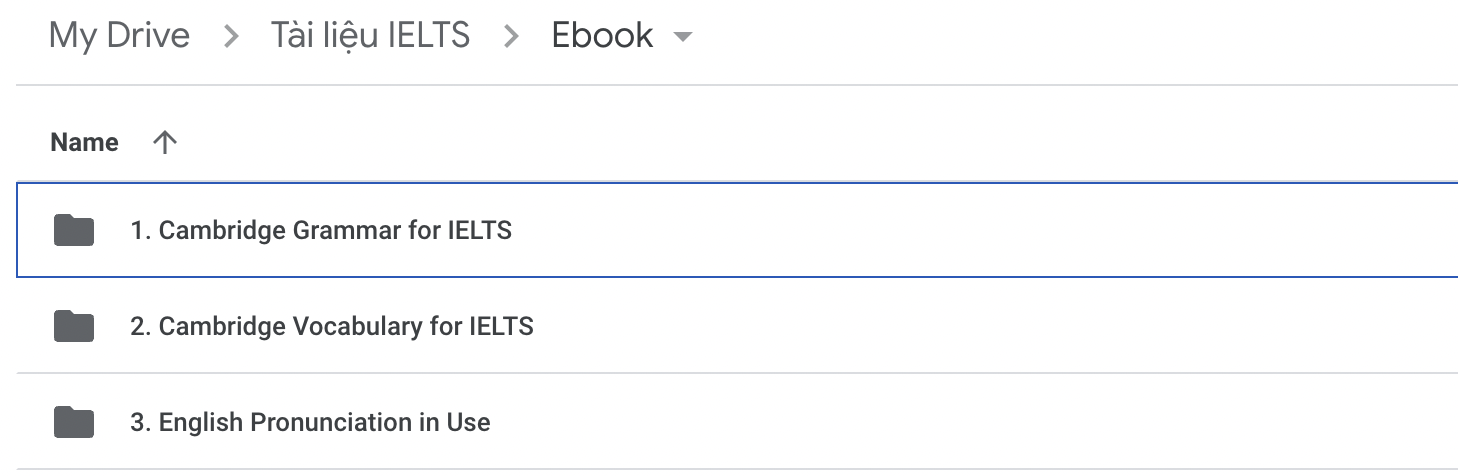Select the '2. Cambridge Vocabulary for IELTS' title
The height and width of the screenshot is (476, 1458).
coord(332,326)
